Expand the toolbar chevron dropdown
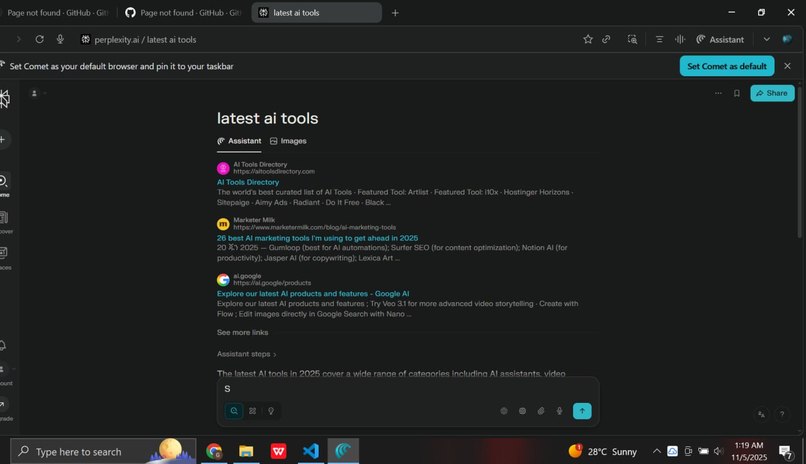806x464 pixels. click(766, 39)
